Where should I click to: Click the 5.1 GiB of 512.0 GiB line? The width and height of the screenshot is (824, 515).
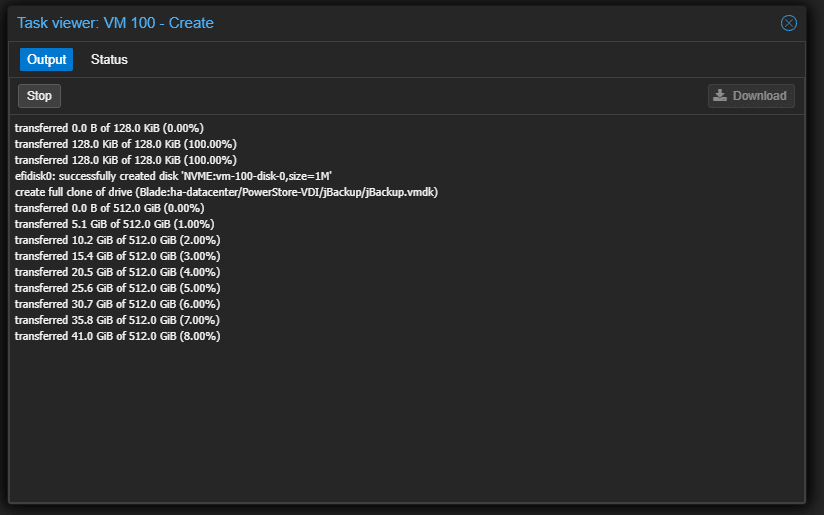115,224
